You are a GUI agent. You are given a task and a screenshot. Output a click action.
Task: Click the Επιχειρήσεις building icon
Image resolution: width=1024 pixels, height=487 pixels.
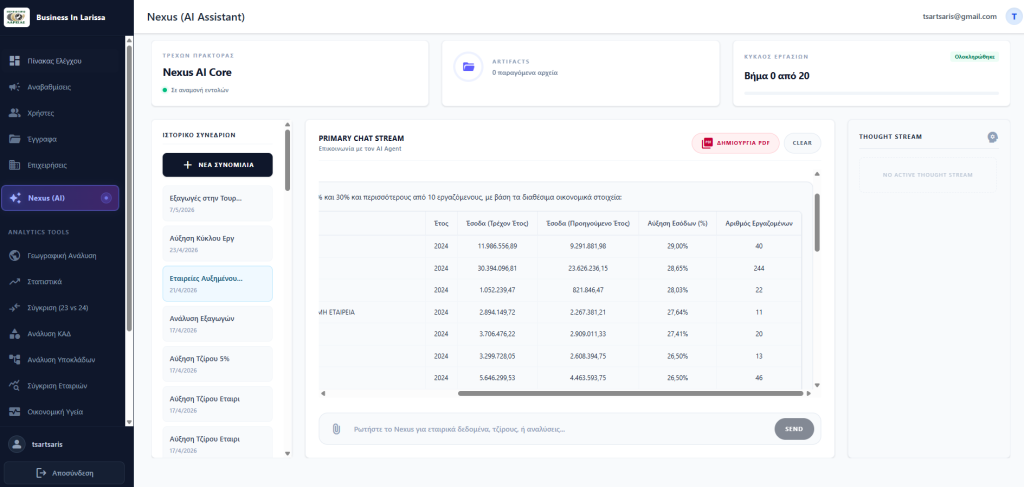click(14, 165)
